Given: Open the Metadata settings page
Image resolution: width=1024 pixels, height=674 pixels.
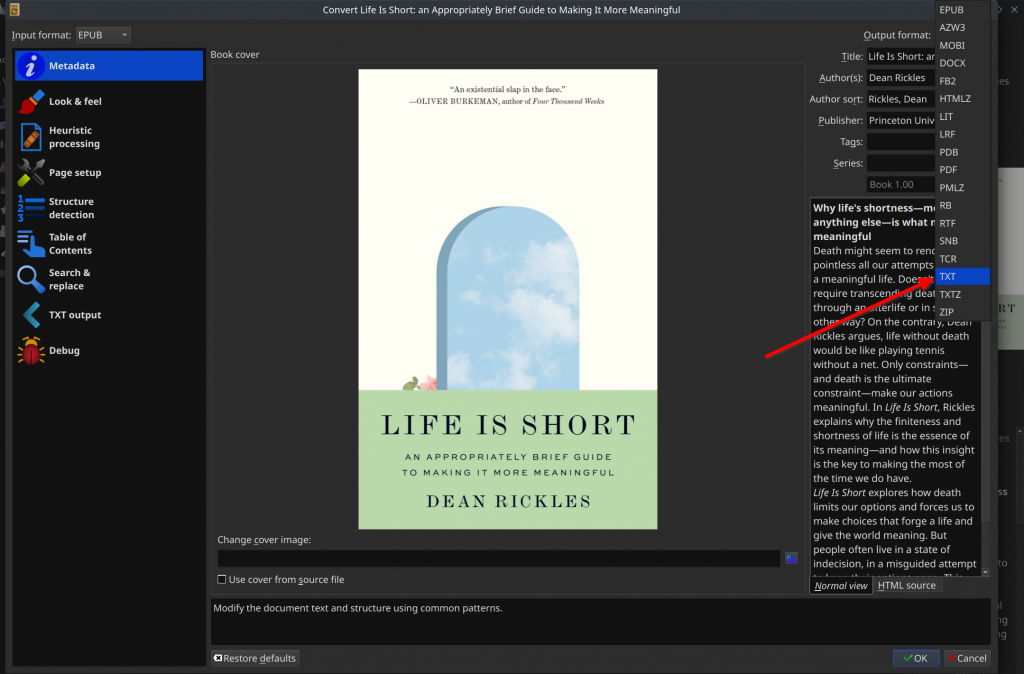Looking at the screenshot, I should (x=109, y=66).
